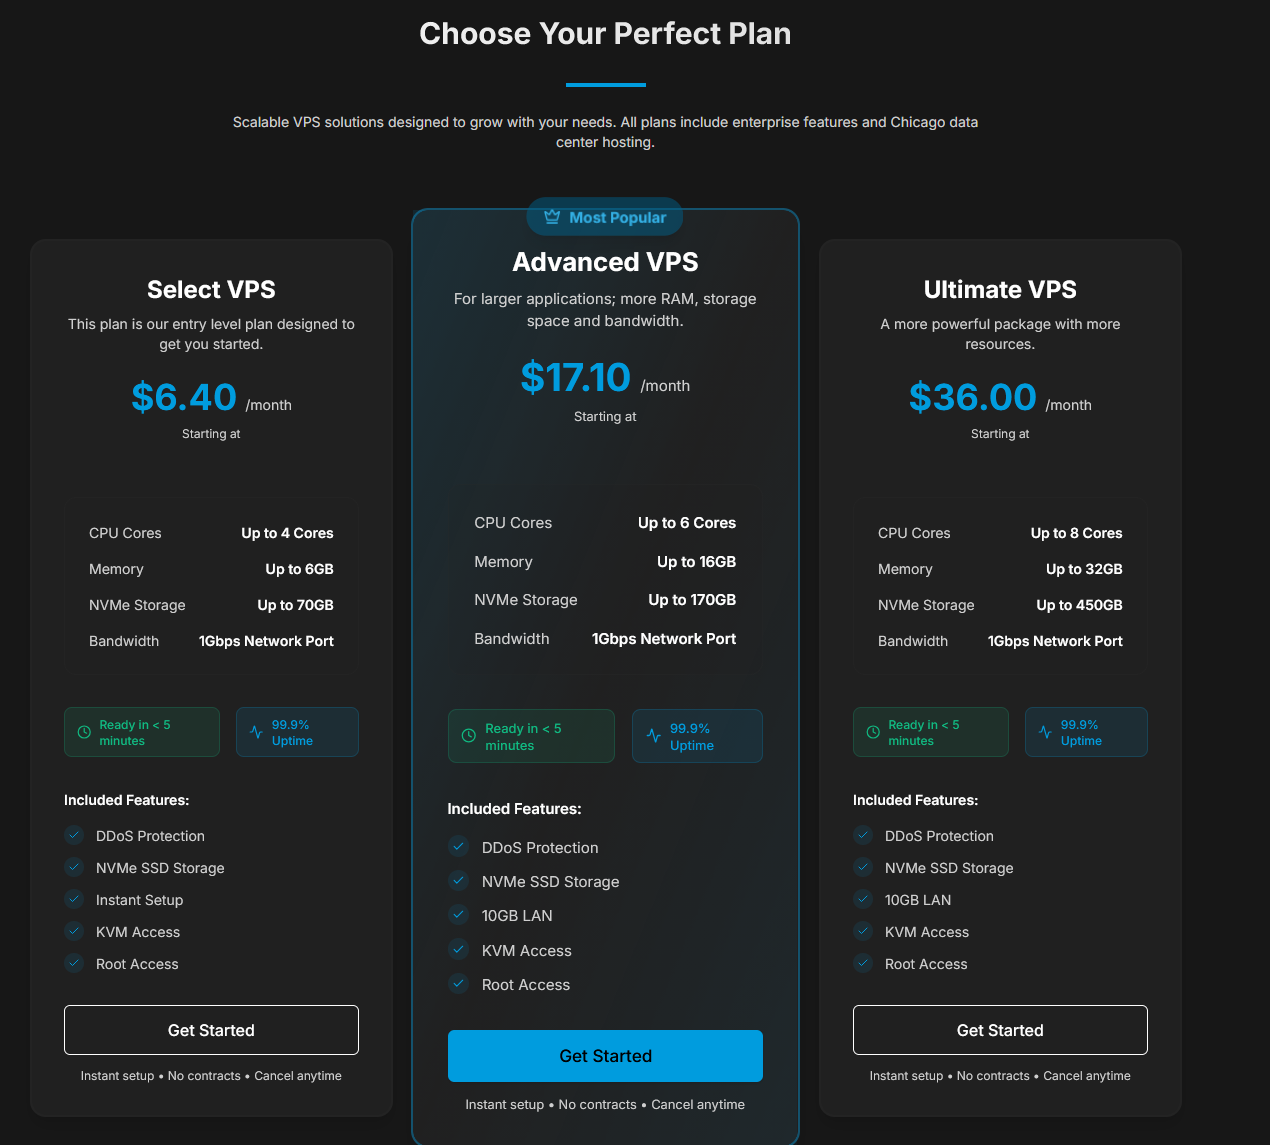Click Advanced VPS 10GB LAN checkmark icon
This screenshot has width=1270, height=1145.
tap(458, 914)
